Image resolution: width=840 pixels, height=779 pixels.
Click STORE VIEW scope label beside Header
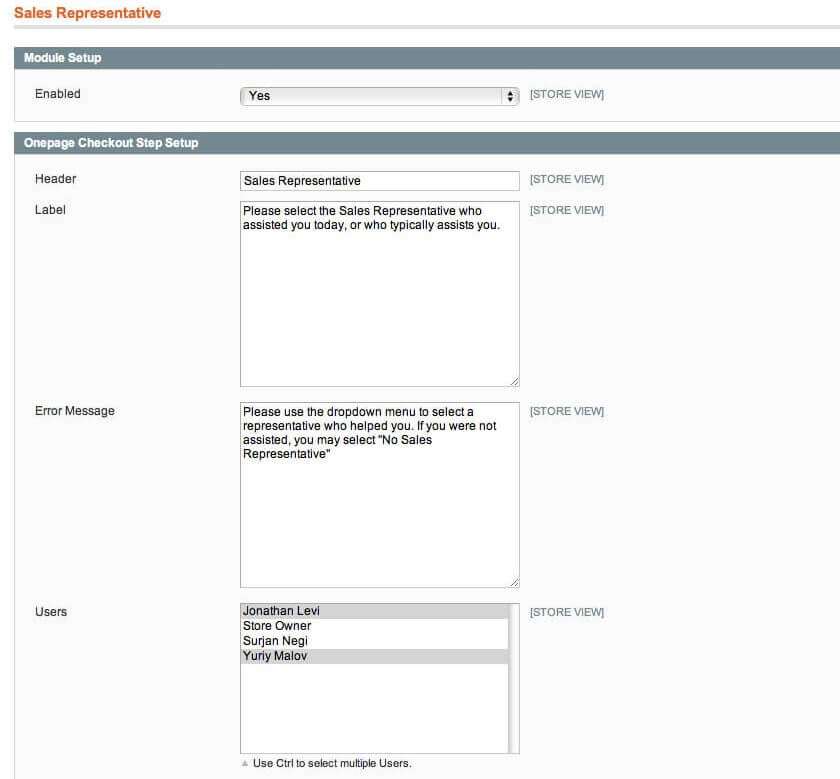pos(566,180)
